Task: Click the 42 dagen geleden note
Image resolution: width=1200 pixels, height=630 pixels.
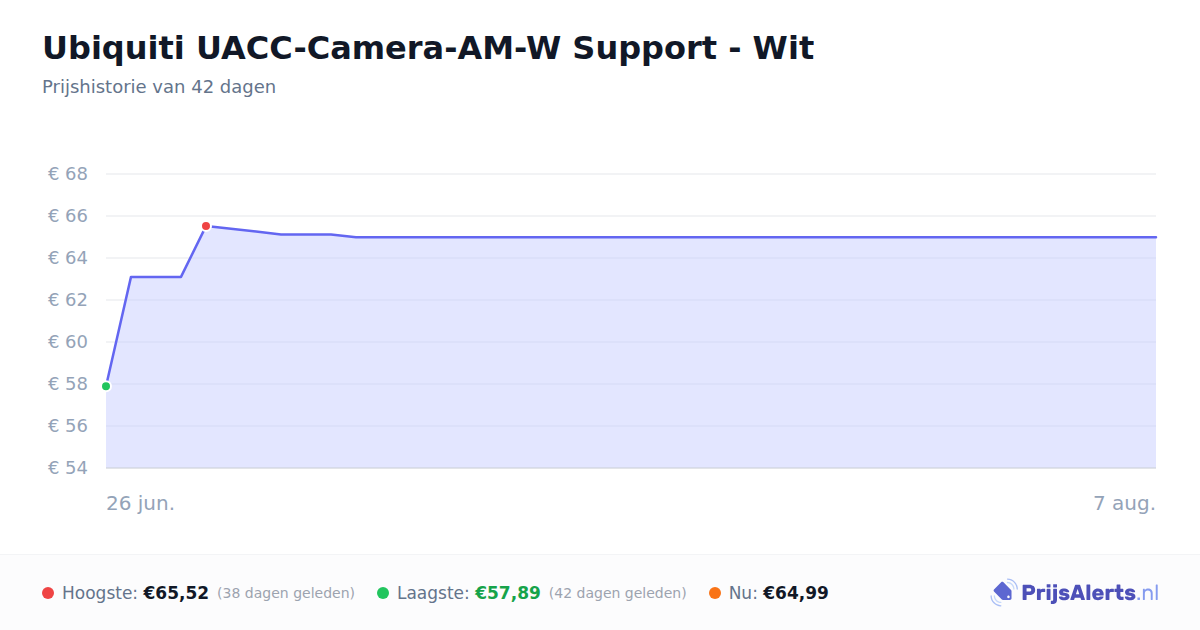Action: pyautogui.click(x=618, y=593)
